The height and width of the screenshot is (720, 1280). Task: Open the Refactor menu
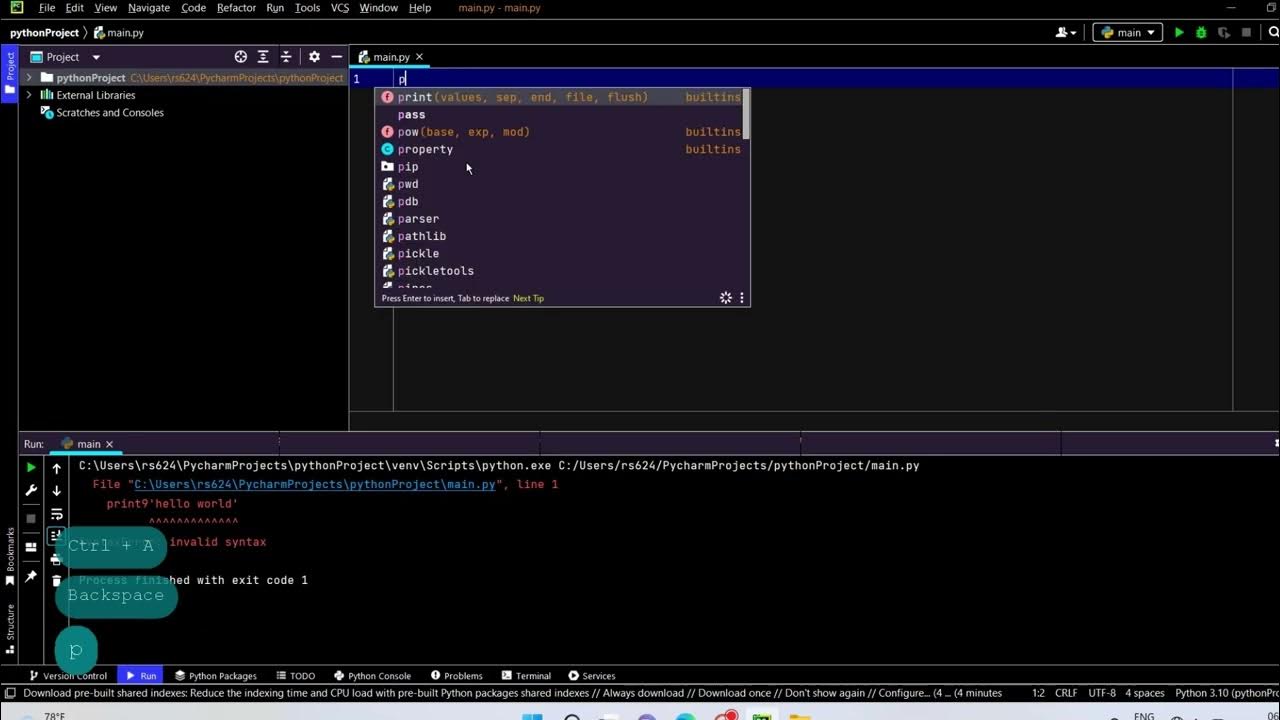coord(236,8)
